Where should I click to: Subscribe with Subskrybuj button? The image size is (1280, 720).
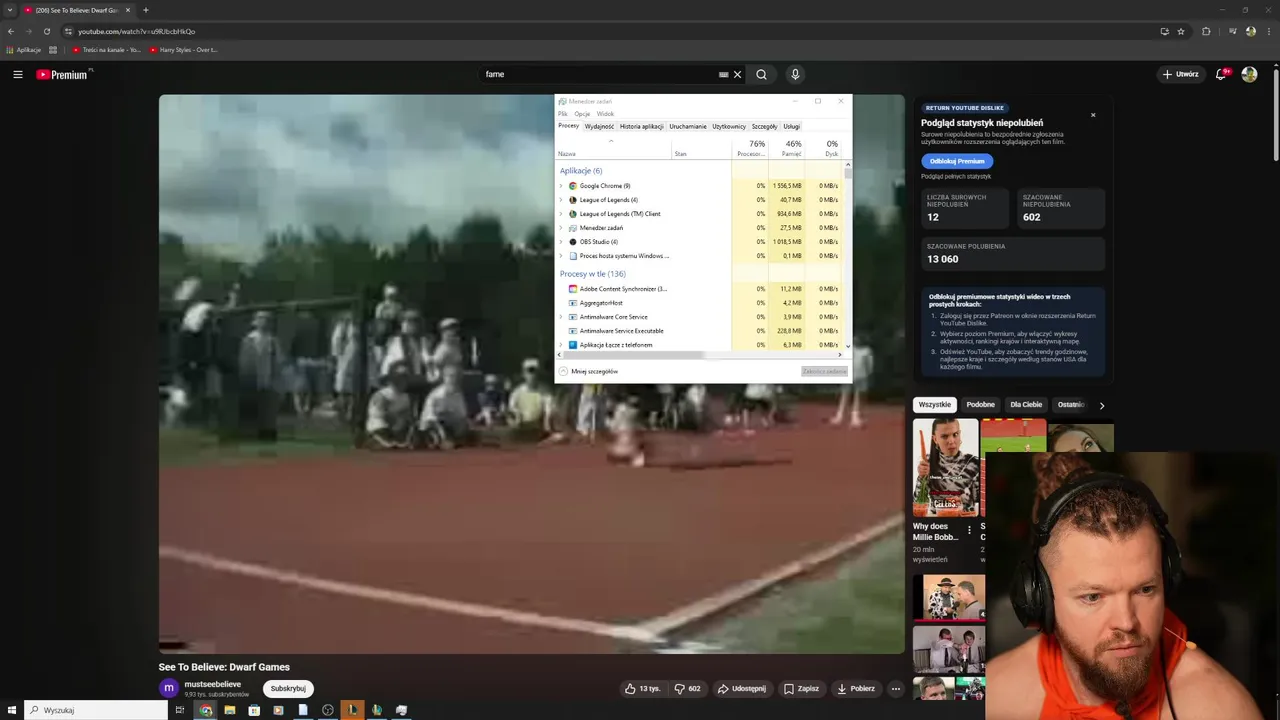pos(288,688)
